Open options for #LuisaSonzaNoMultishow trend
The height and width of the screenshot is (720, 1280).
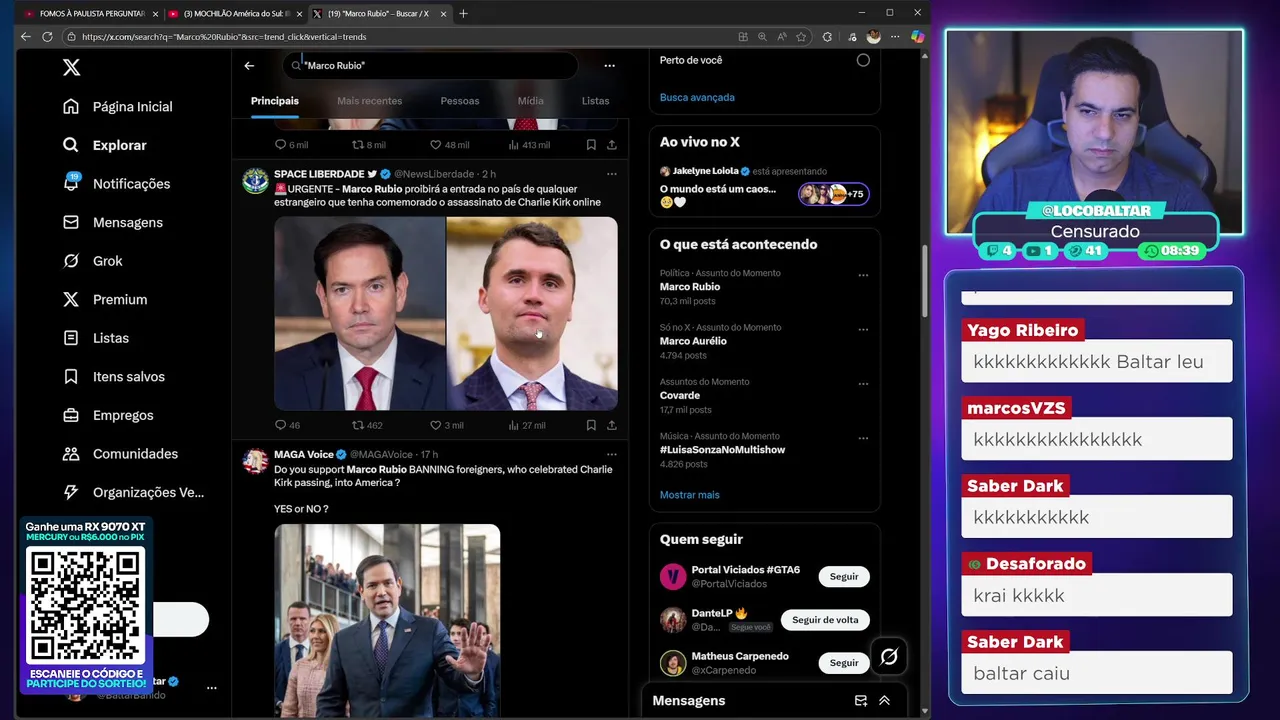point(863,438)
